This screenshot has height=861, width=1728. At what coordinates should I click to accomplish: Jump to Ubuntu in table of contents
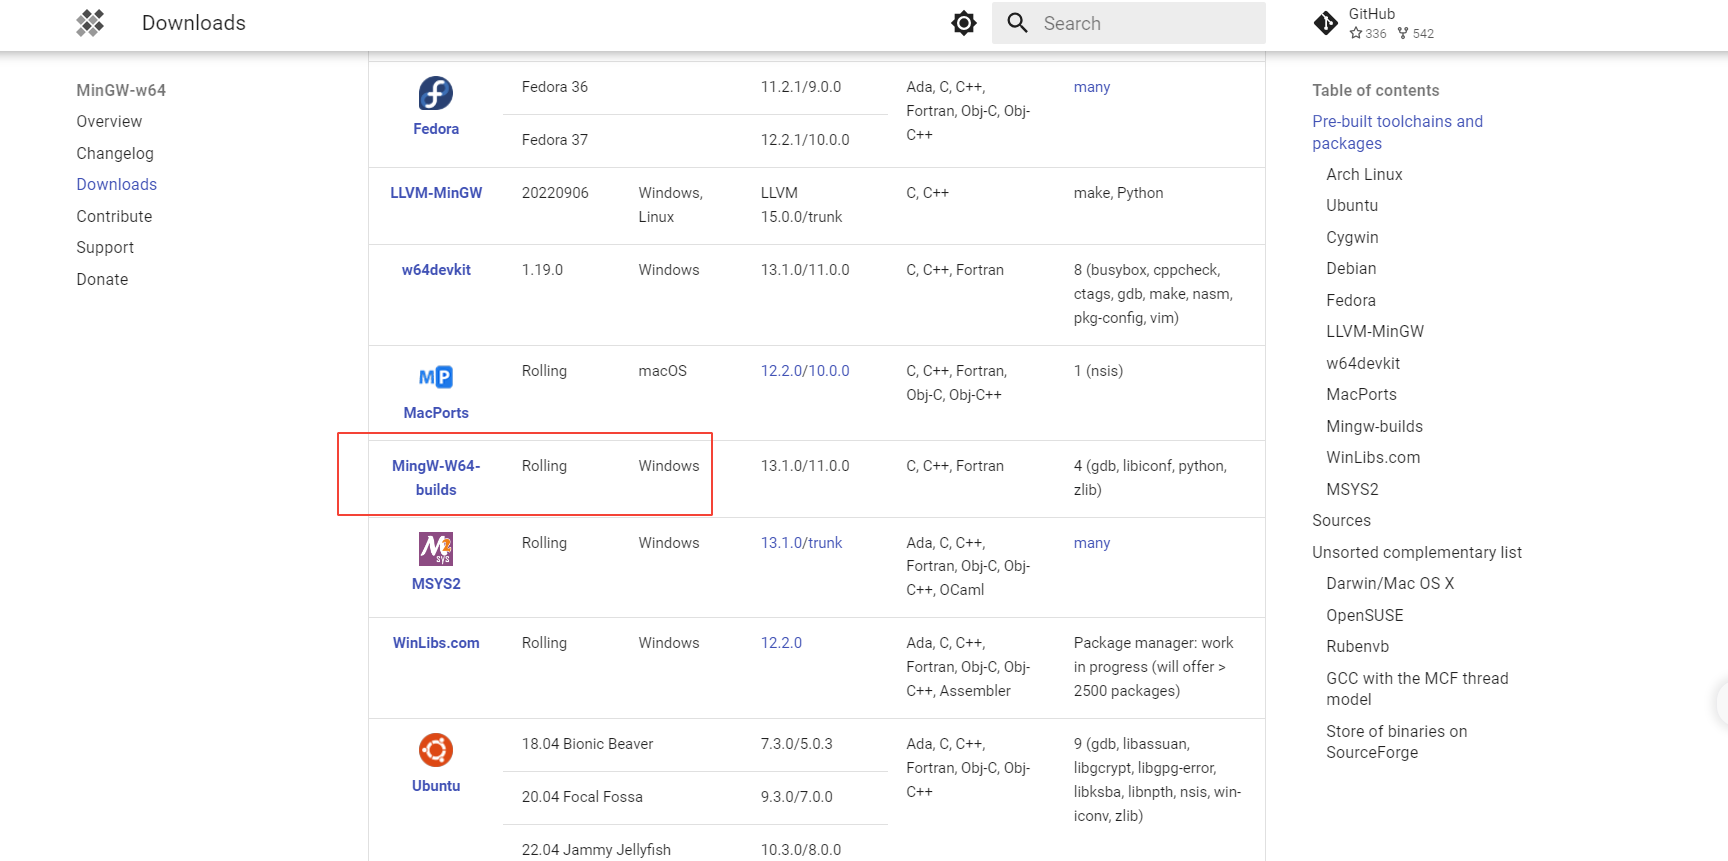click(1352, 205)
